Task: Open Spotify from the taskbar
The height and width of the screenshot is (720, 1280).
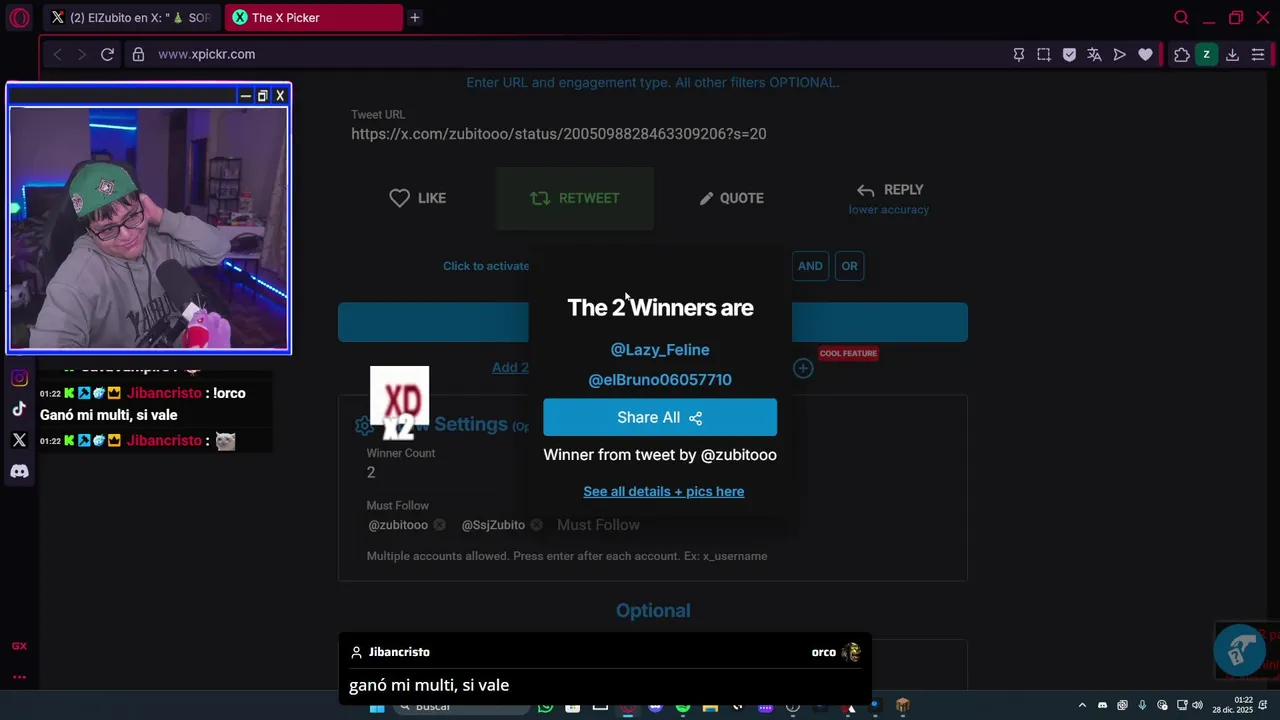Action: 683,707
